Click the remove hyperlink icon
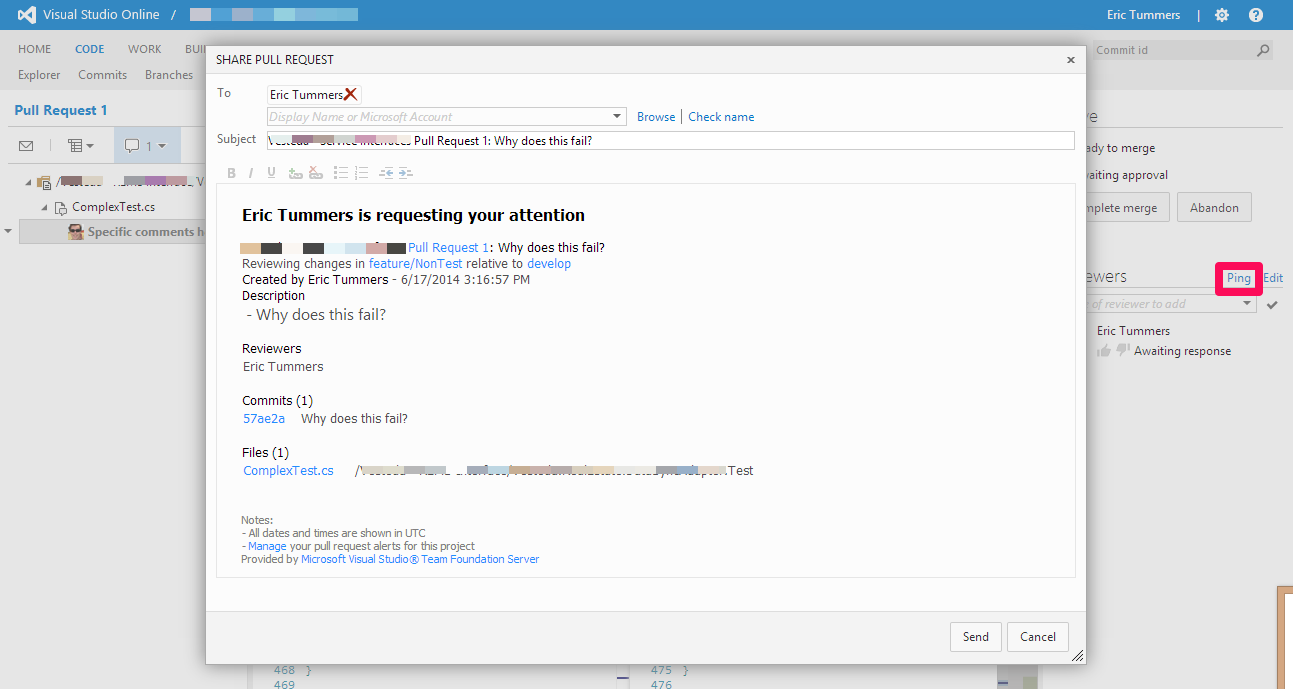Screen dimensions: 1293x689 tap(316, 173)
